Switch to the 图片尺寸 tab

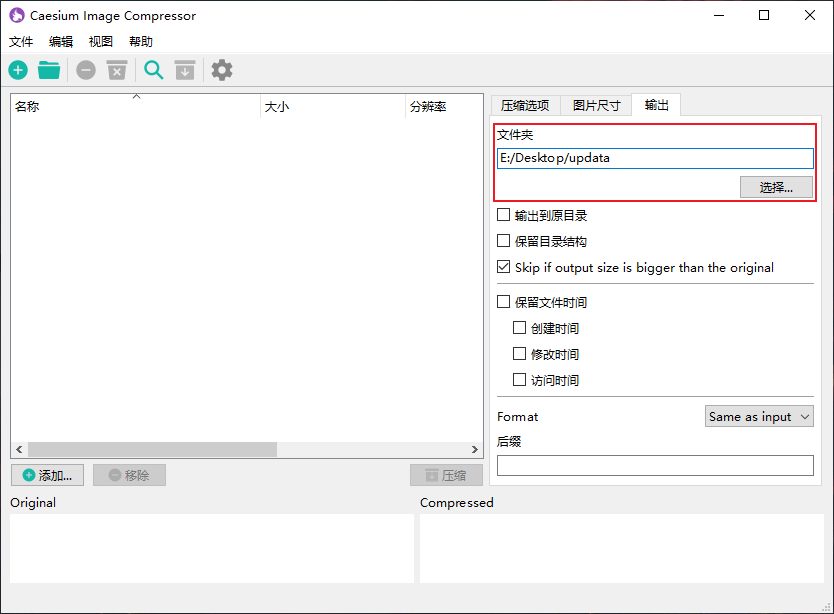coord(596,105)
